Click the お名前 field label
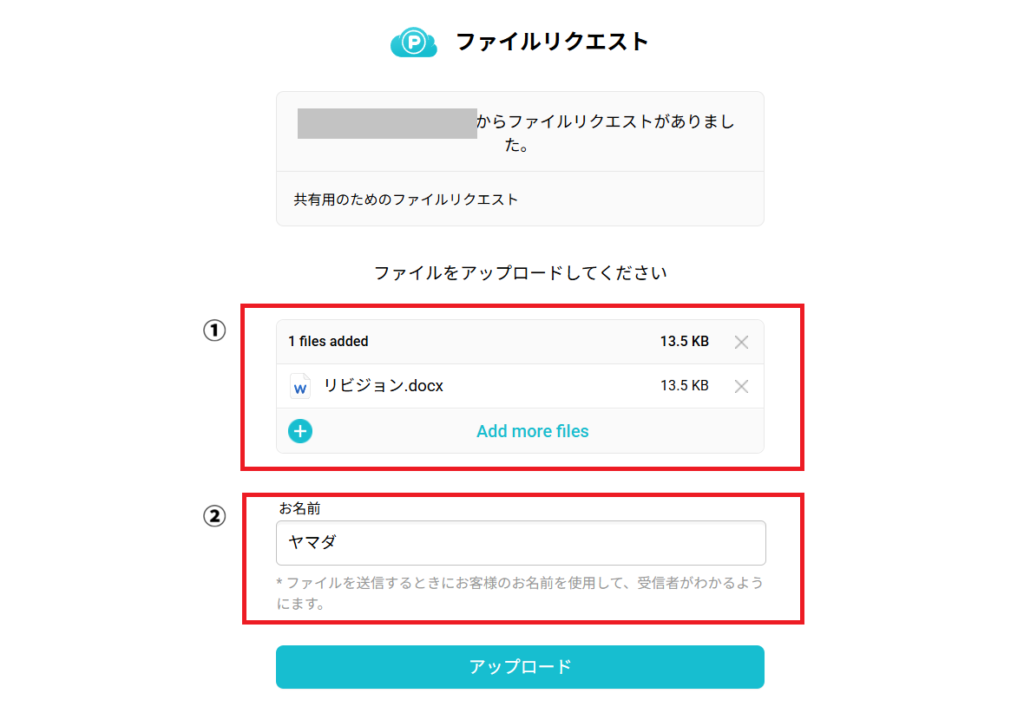 pos(300,509)
